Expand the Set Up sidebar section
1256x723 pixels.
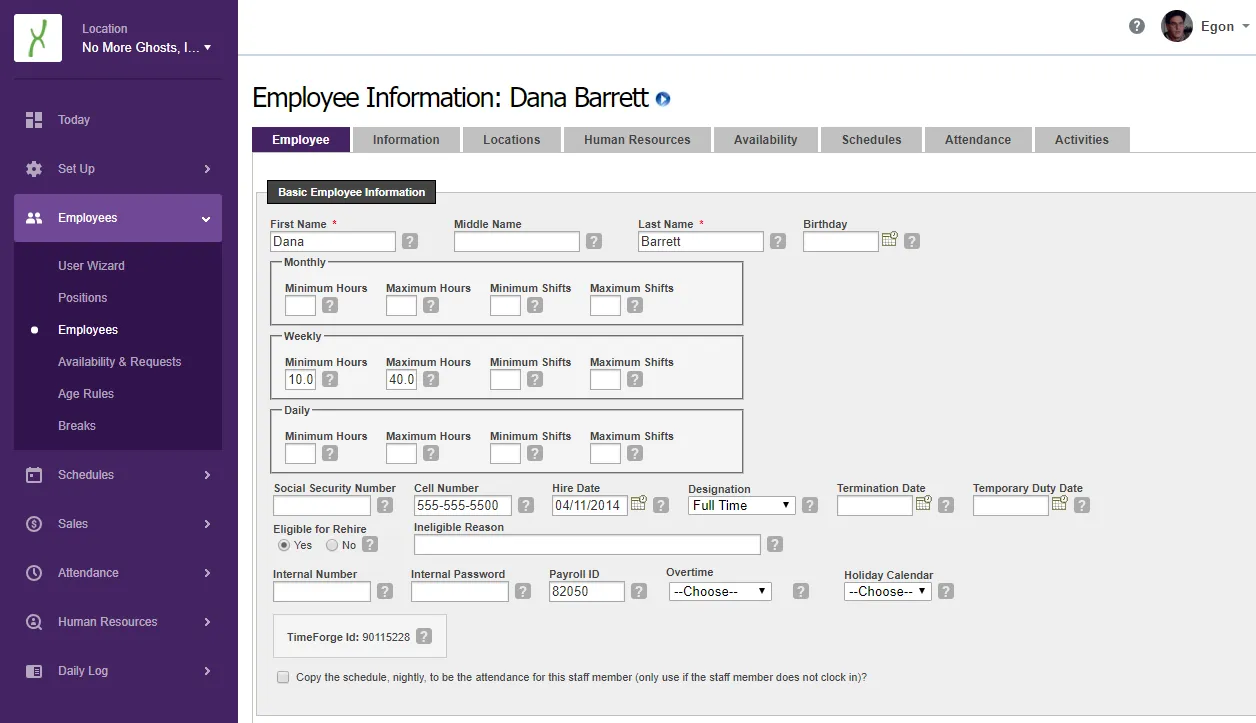click(x=207, y=169)
